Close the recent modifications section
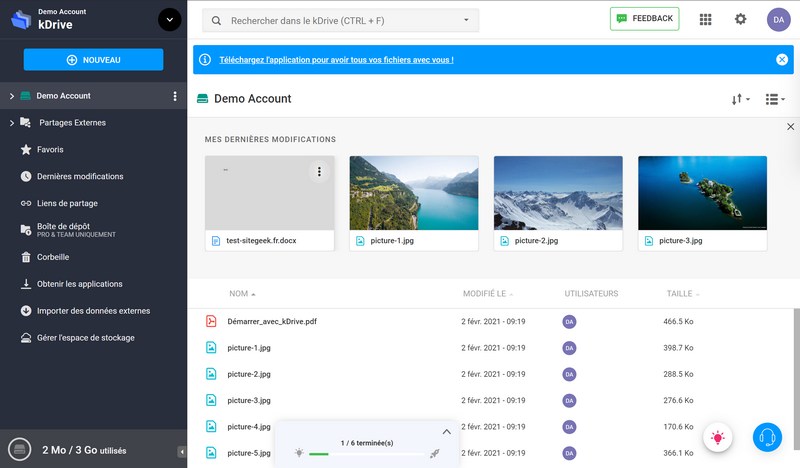The height and width of the screenshot is (468, 800). tap(791, 126)
